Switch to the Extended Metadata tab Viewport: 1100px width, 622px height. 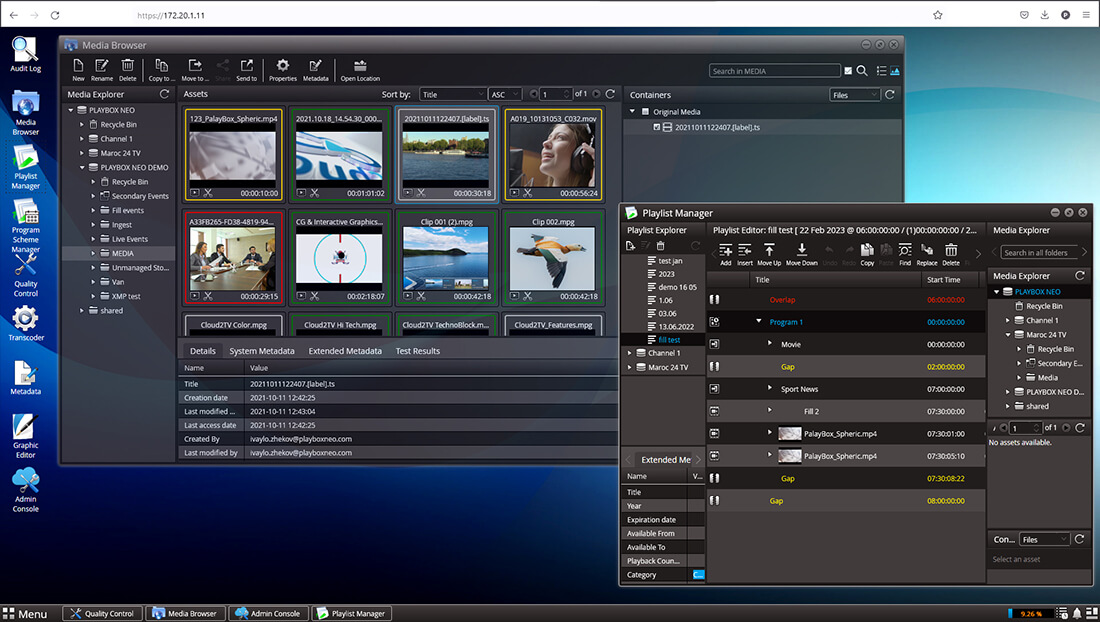[345, 351]
